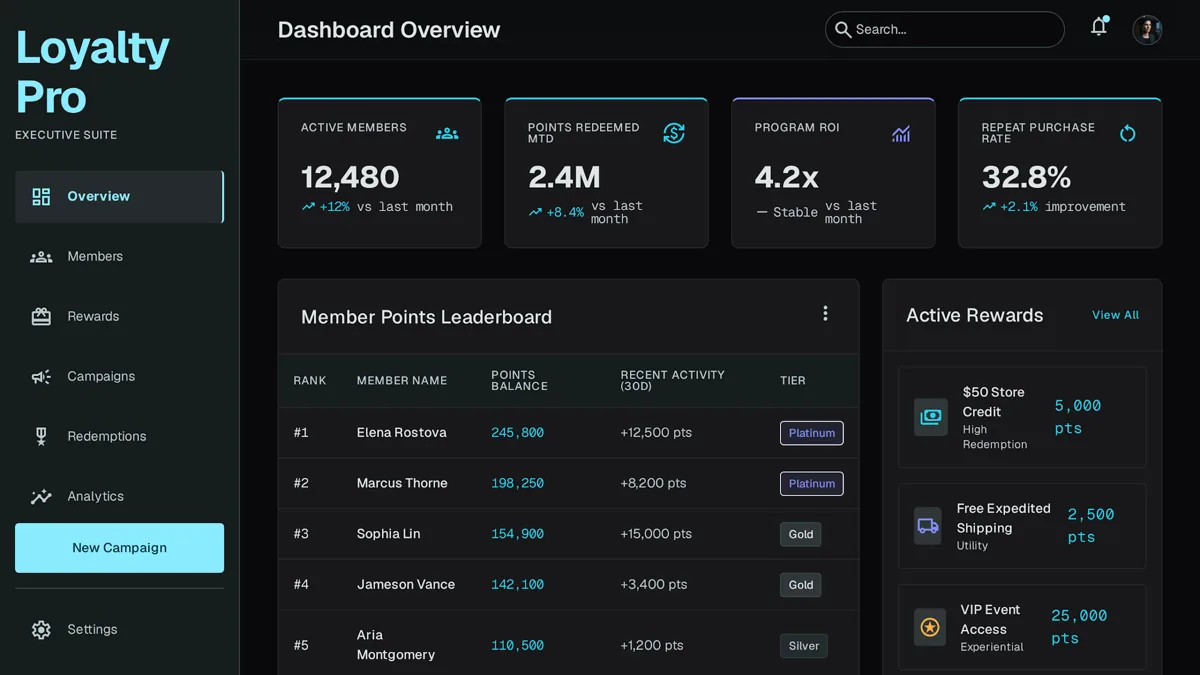This screenshot has height=675, width=1200.
Task: Click the 198,250 points balance
Action: (x=517, y=483)
